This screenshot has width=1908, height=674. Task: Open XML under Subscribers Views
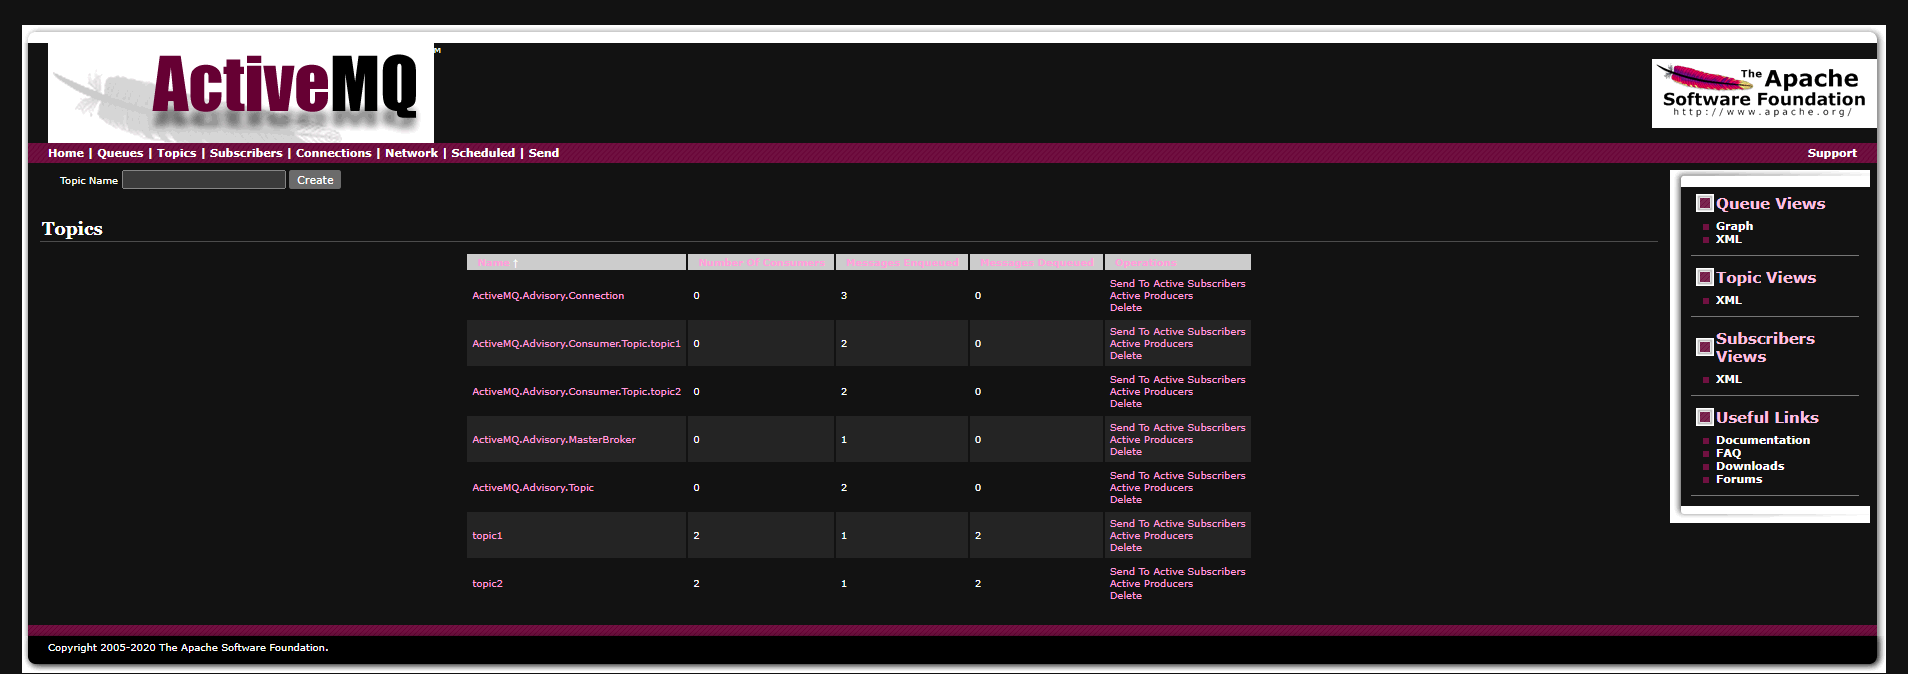pyautogui.click(x=1728, y=380)
